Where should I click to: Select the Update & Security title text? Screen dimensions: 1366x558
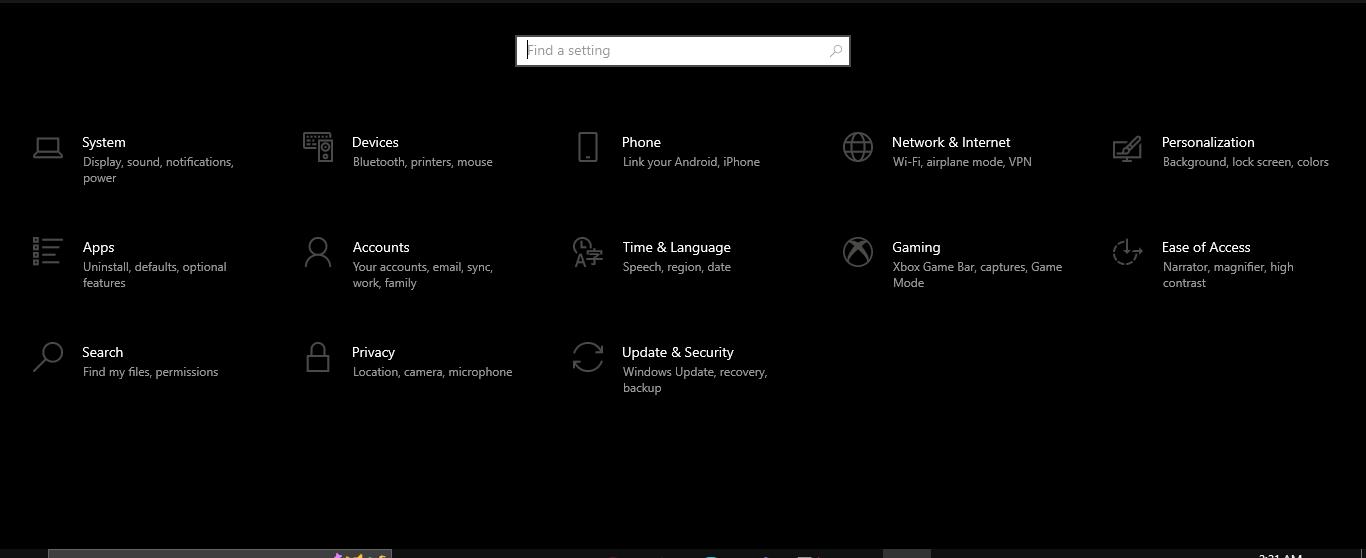point(678,352)
